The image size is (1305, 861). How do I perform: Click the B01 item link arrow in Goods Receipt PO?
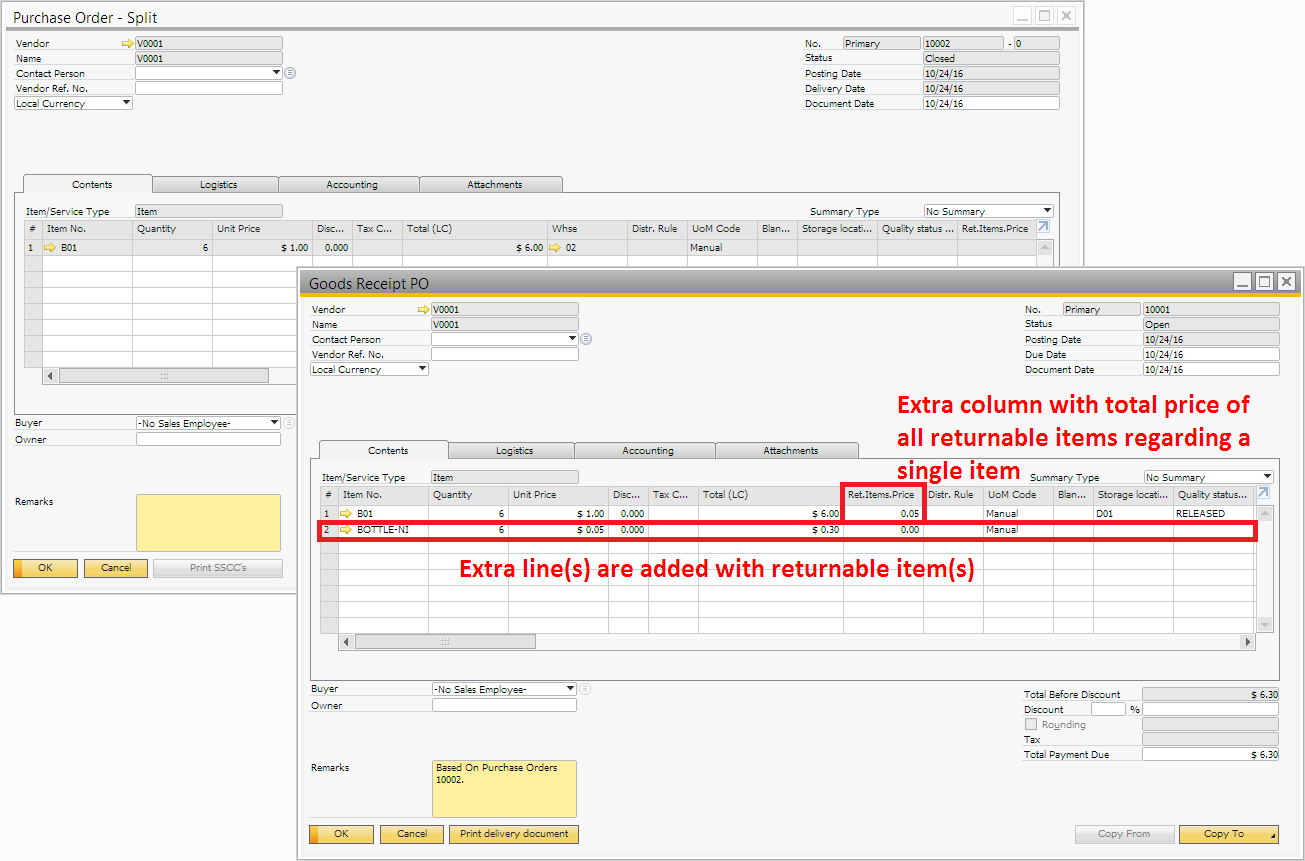348,513
